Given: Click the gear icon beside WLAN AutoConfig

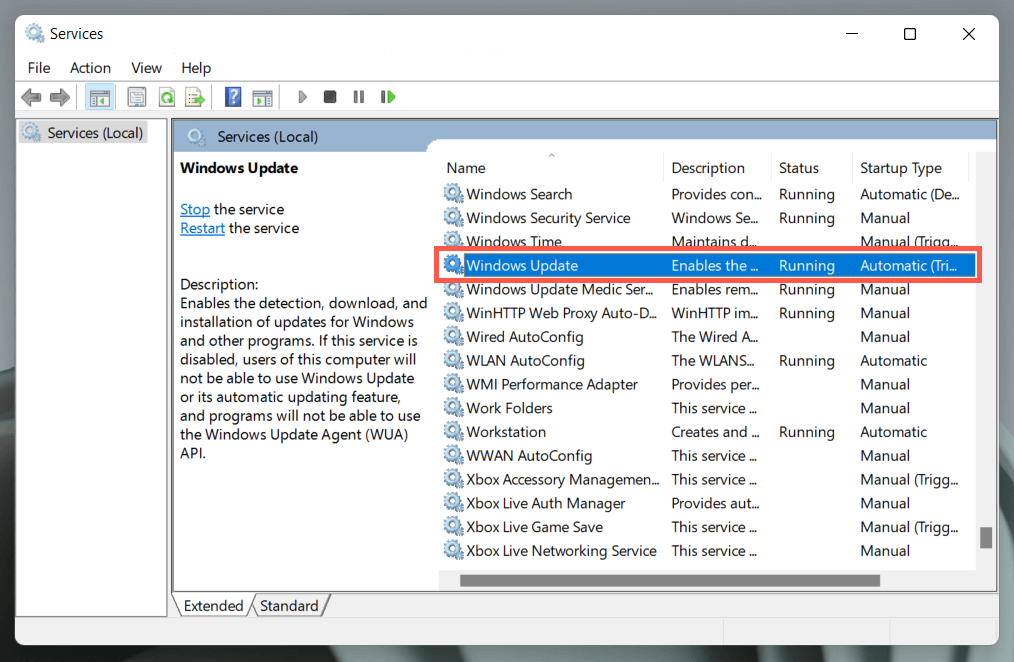Looking at the screenshot, I should click(453, 360).
